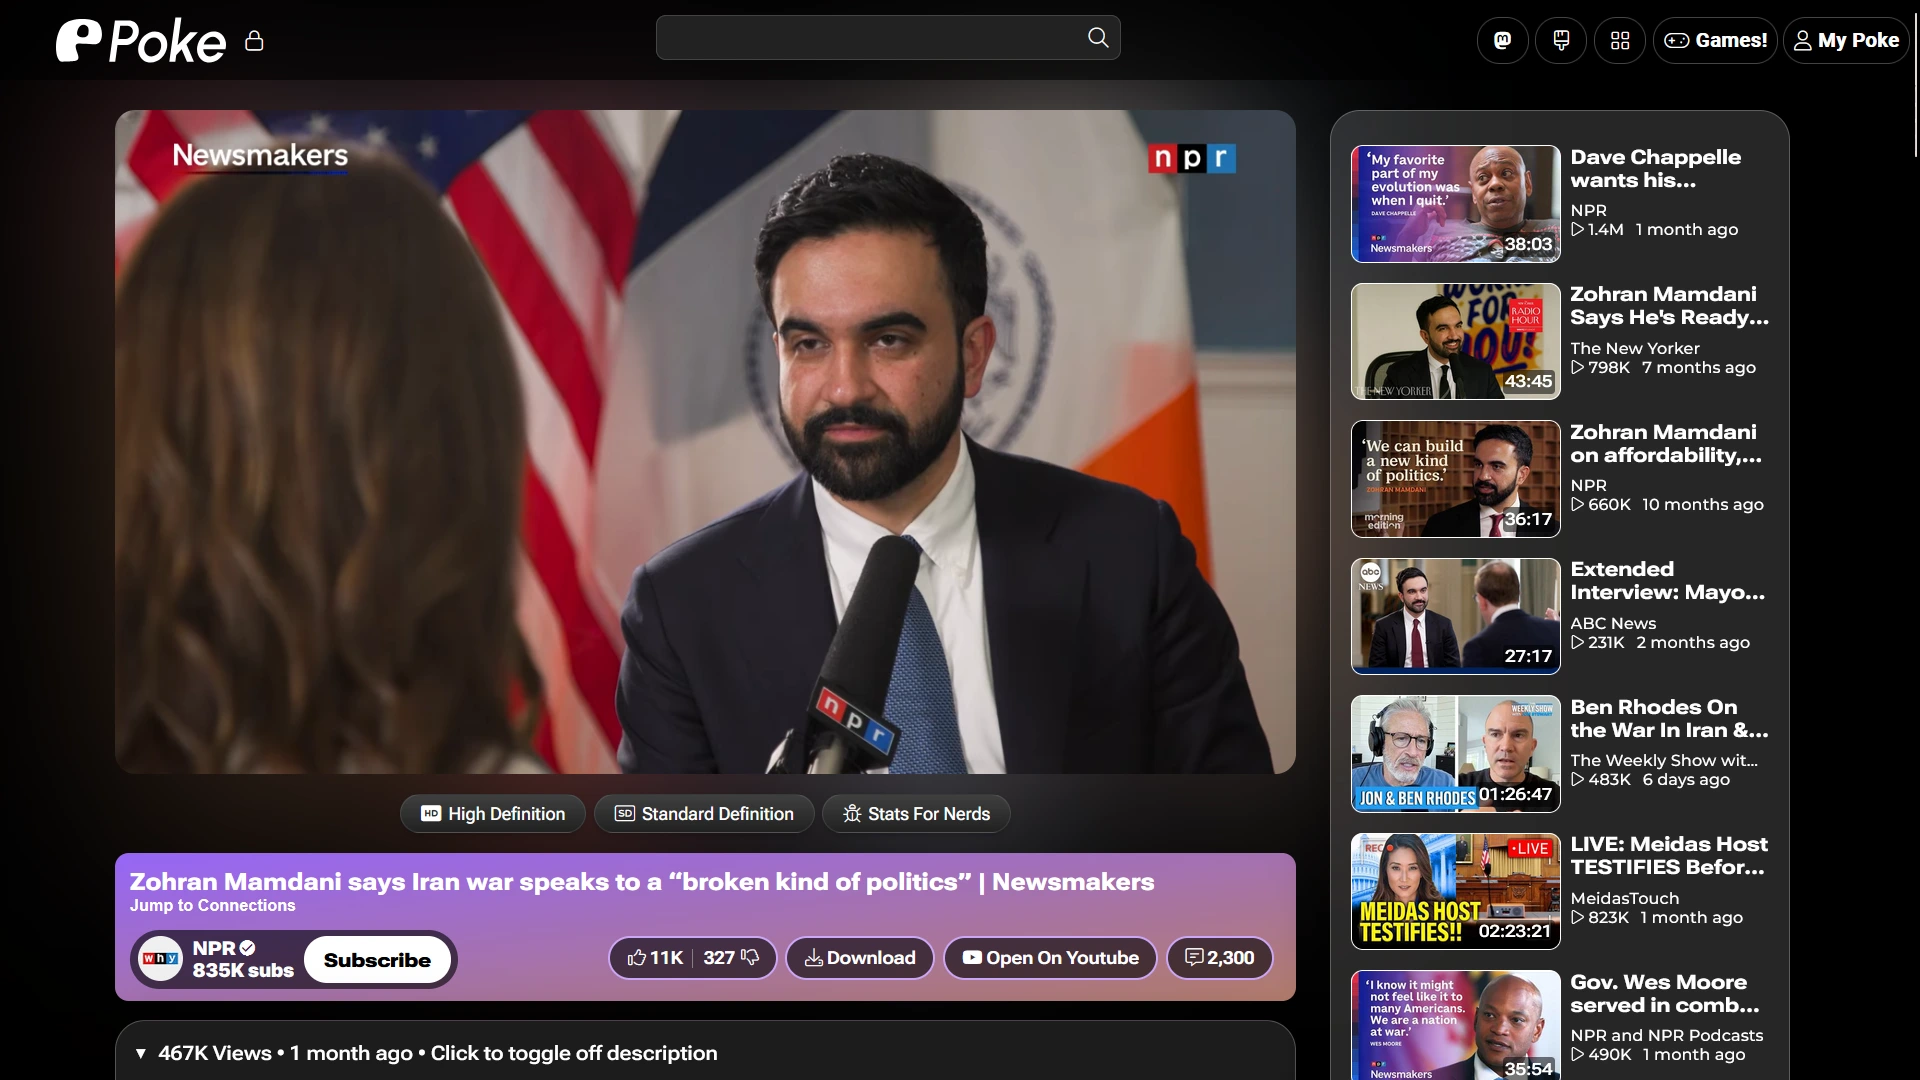Open My Poke account button

tap(1846, 41)
